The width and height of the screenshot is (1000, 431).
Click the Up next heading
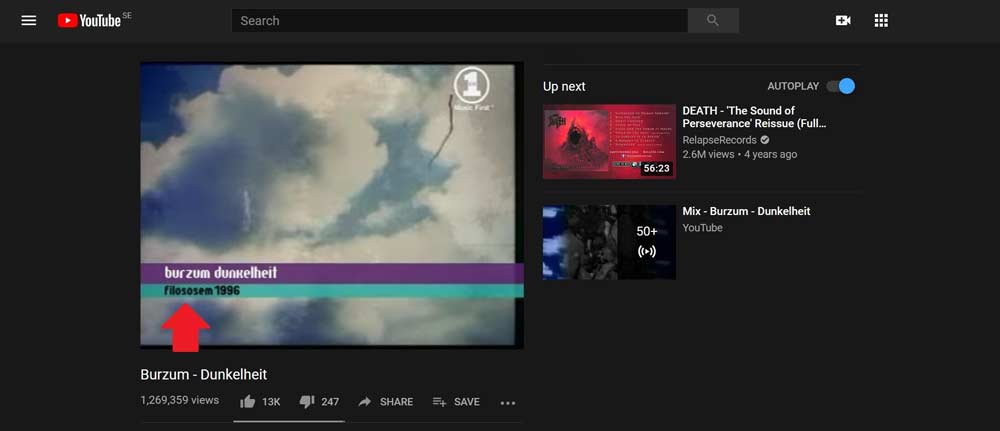pyautogui.click(x=564, y=86)
